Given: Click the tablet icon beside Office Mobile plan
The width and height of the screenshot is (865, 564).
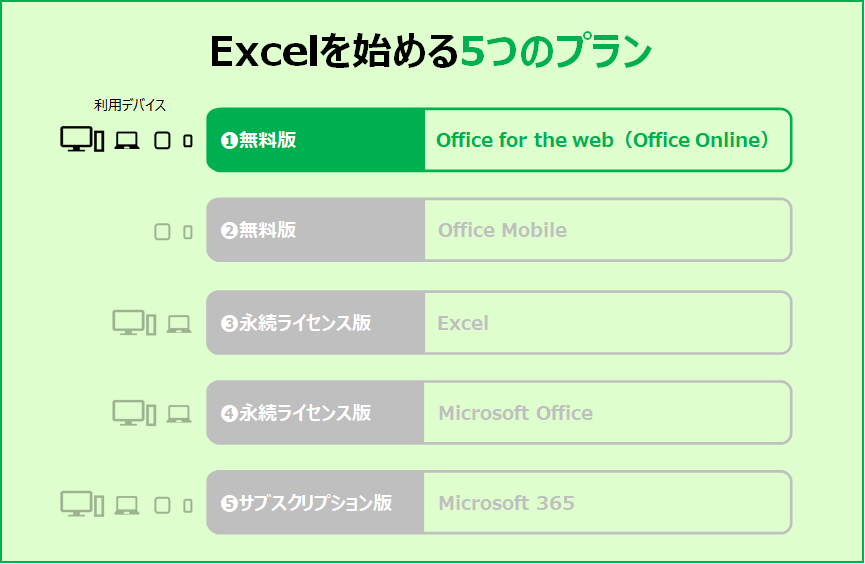Looking at the screenshot, I should tap(162, 232).
